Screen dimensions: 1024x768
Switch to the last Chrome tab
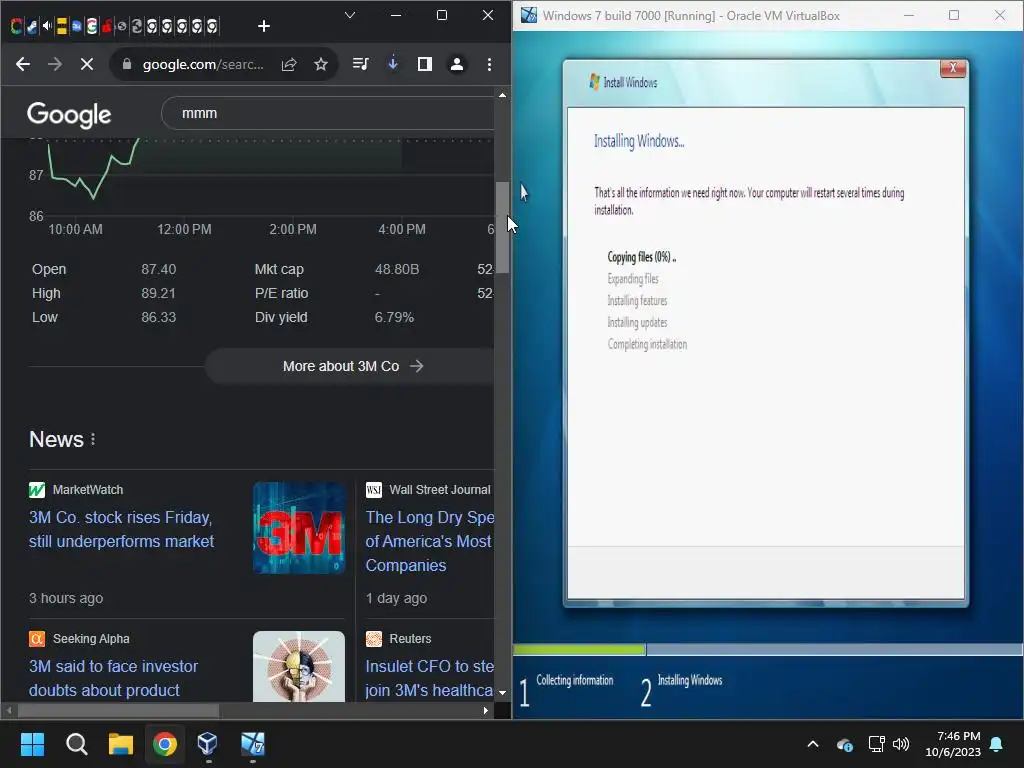click(x=212, y=26)
